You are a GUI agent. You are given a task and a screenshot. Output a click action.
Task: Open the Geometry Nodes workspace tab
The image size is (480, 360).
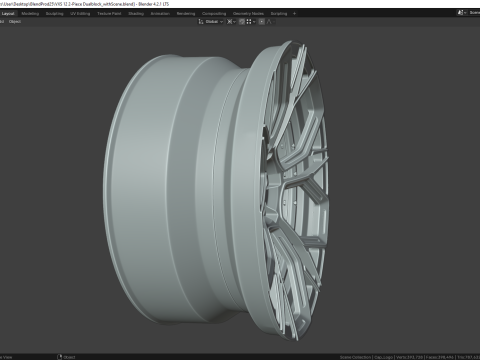click(x=248, y=14)
